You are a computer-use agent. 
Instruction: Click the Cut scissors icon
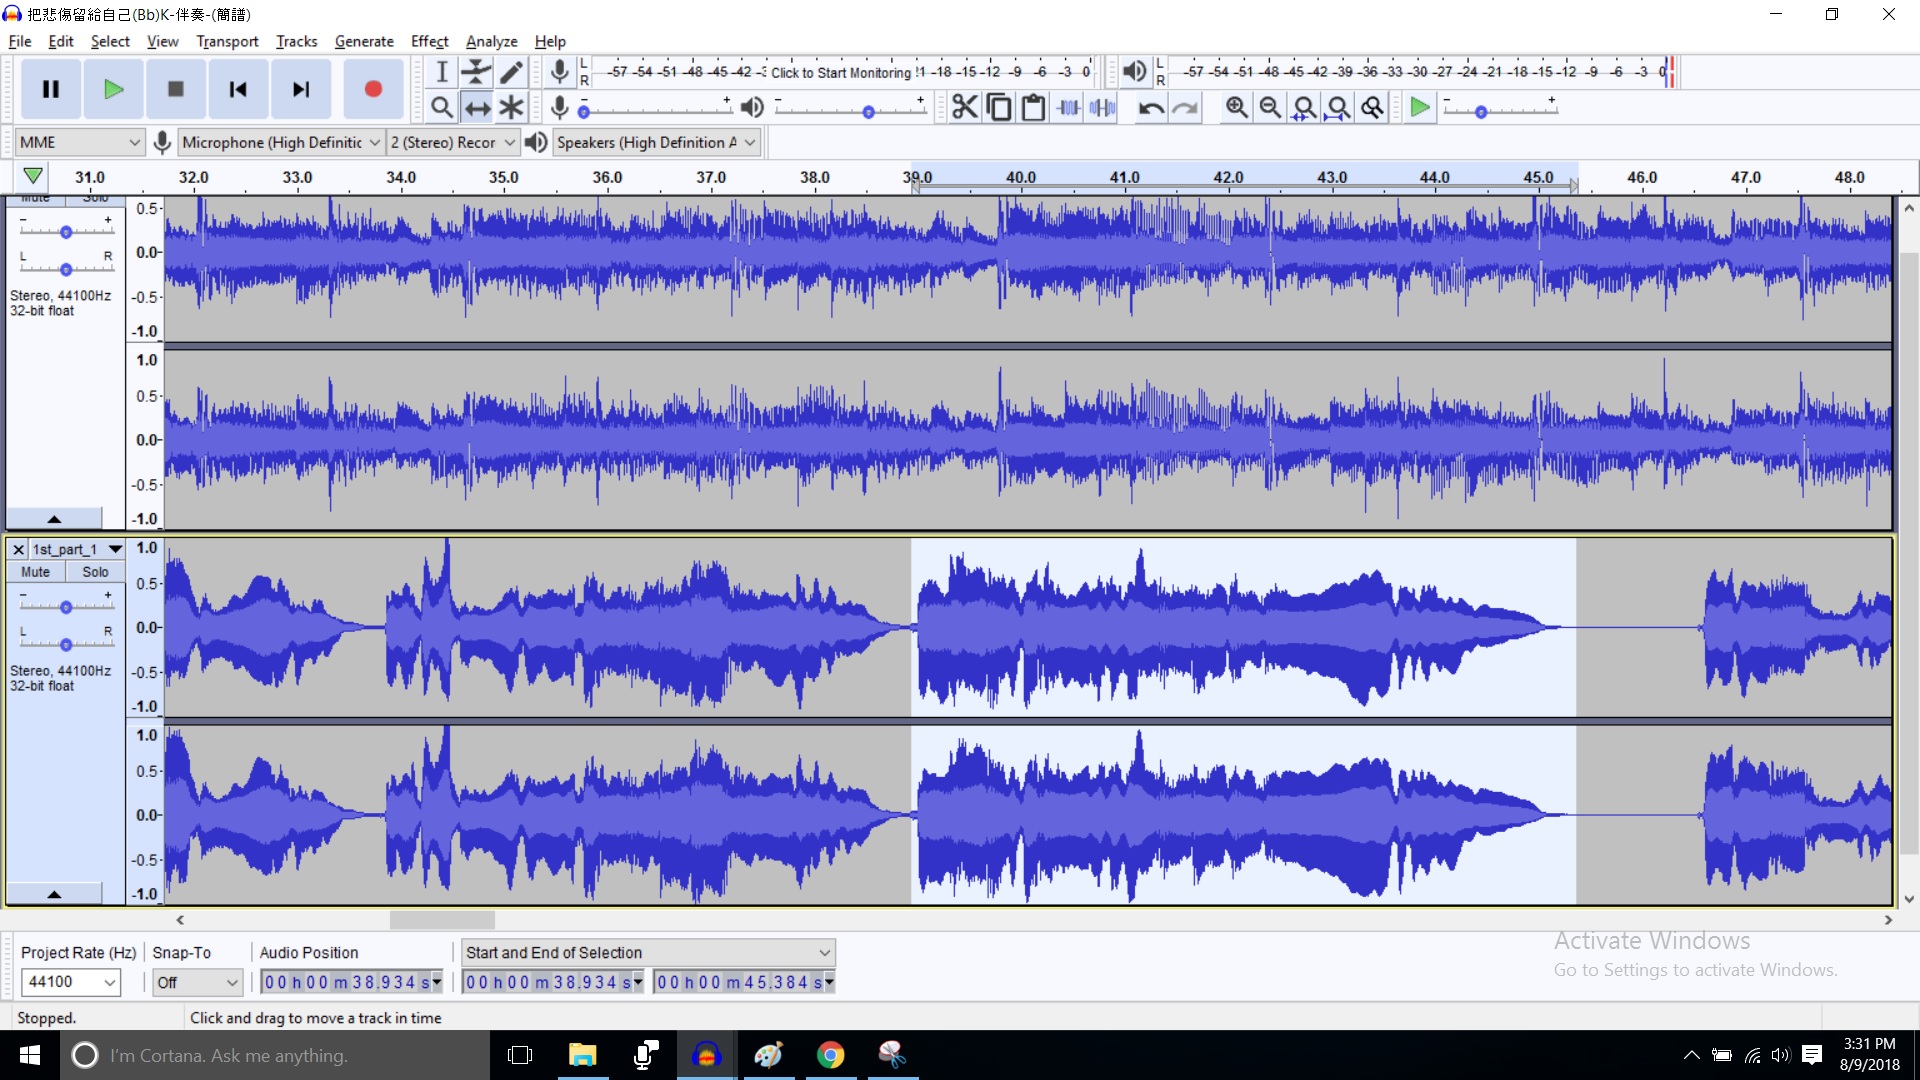pos(964,107)
